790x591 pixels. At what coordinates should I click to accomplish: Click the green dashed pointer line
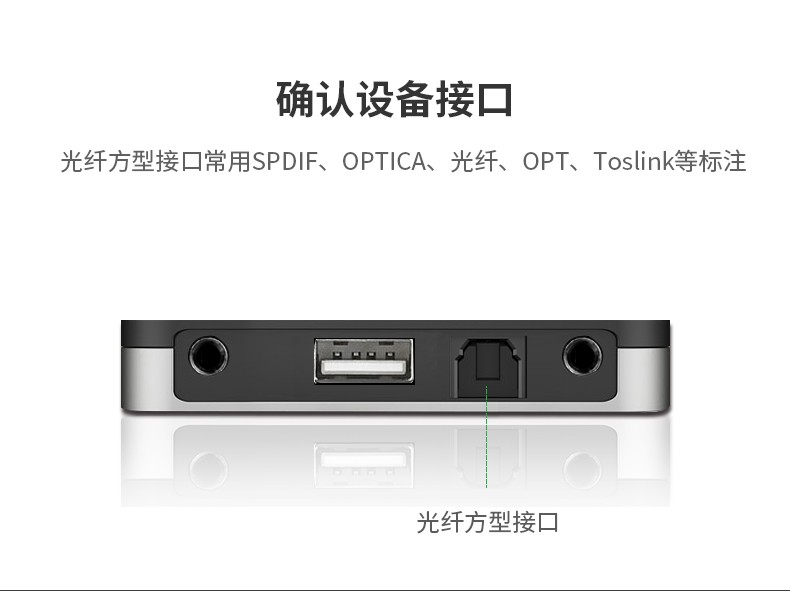pos(487,436)
